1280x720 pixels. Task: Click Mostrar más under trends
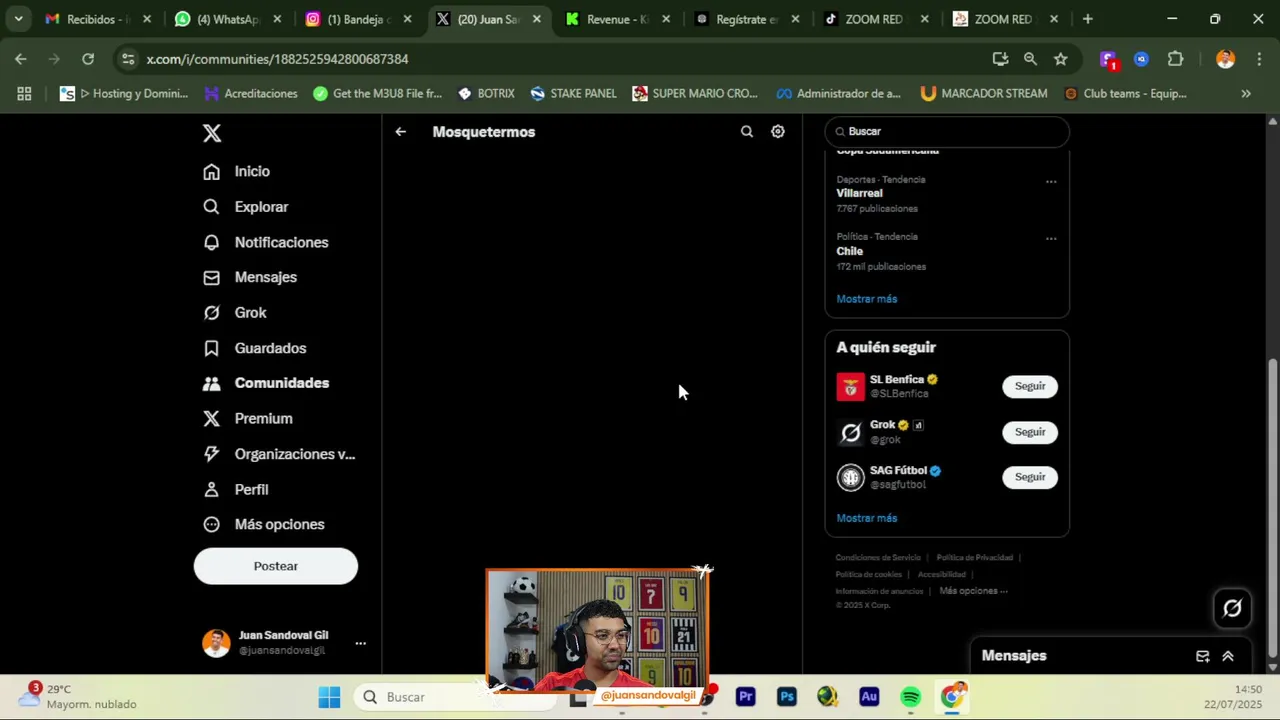(866, 299)
